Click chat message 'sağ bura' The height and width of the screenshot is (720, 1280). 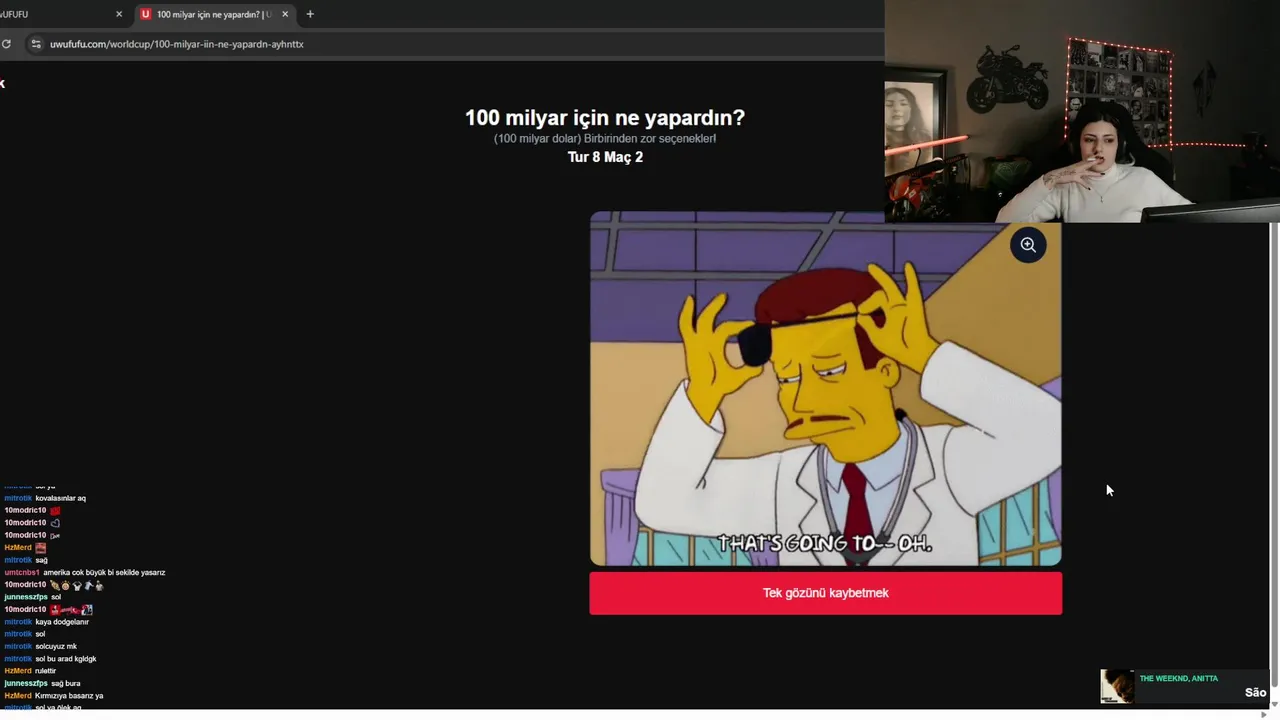click(65, 683)
